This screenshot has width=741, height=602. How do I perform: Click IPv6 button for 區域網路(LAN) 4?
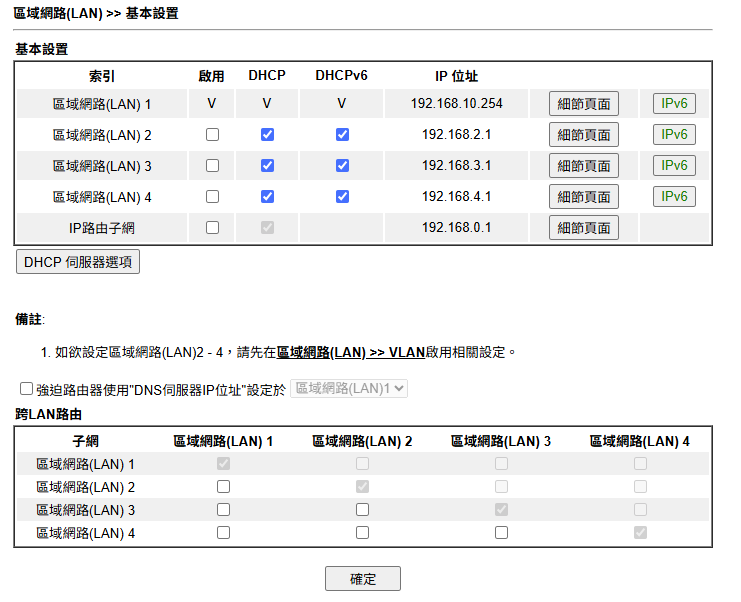point(674,197)
